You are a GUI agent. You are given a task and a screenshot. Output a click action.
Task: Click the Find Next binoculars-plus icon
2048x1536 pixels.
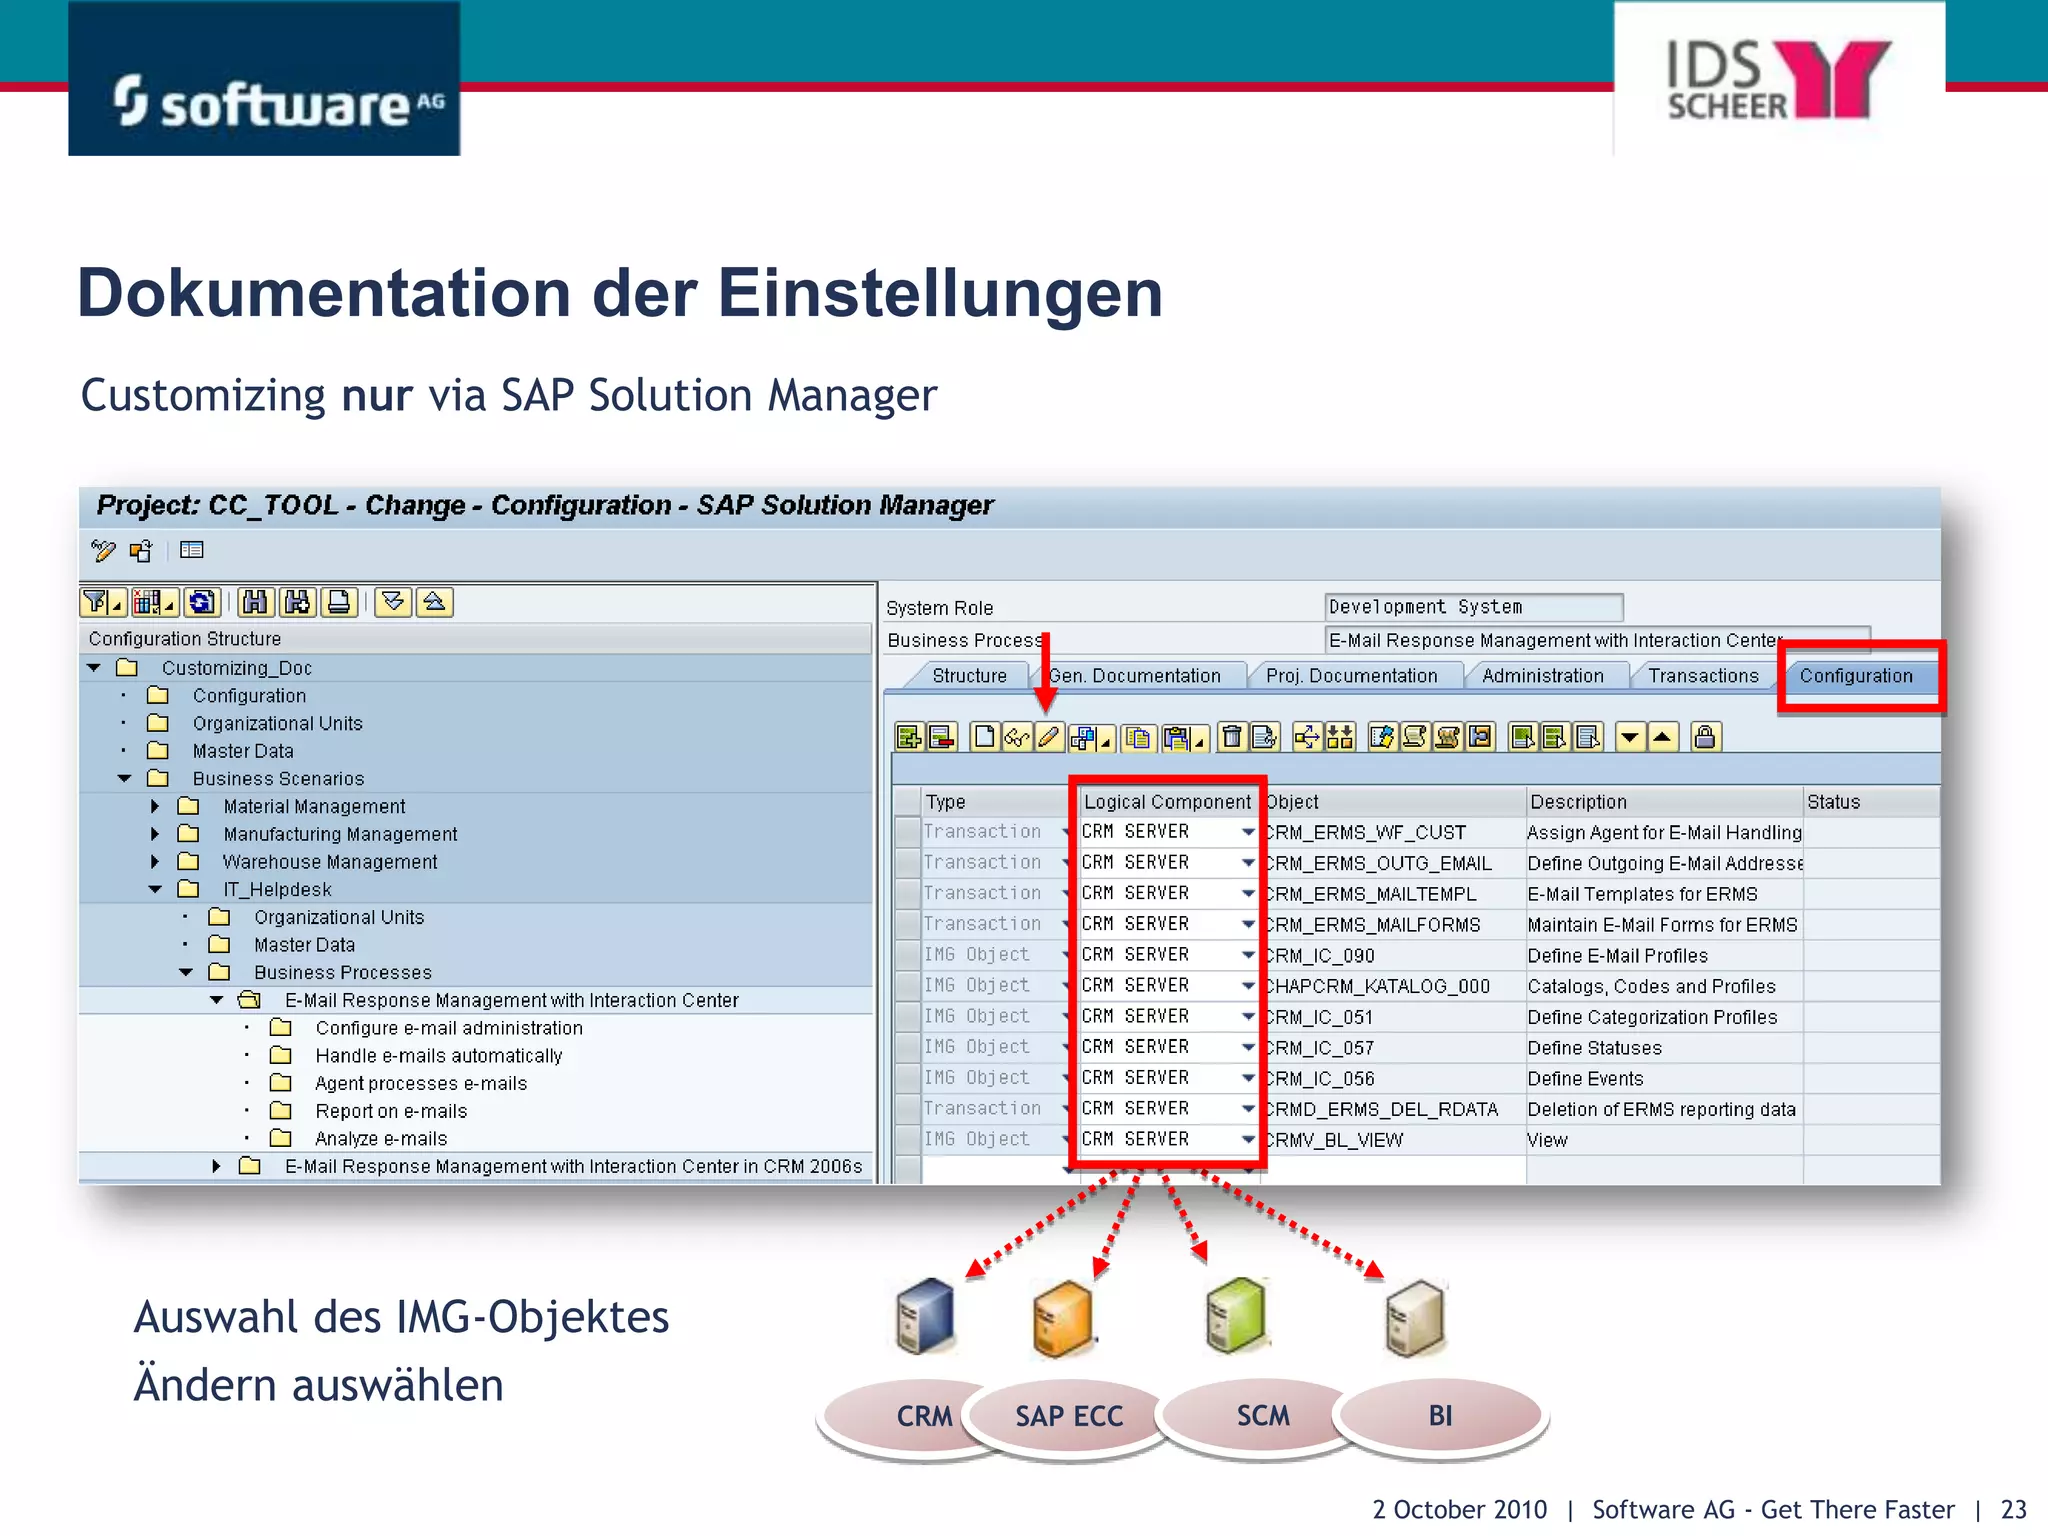297,602
